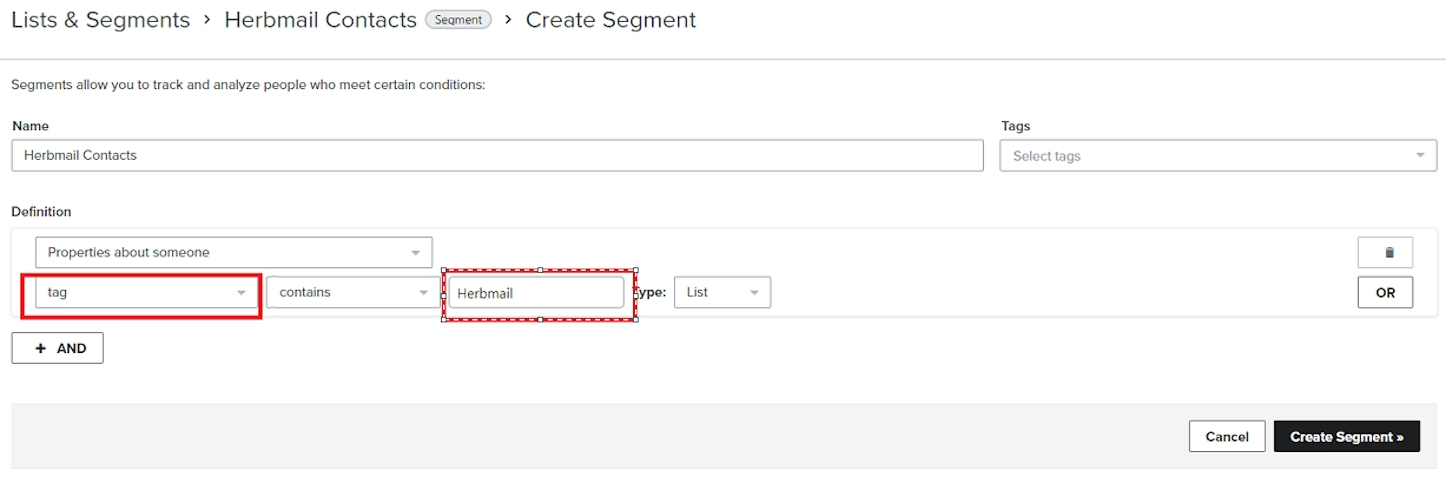Click the Create Segment breadcrumb text
Screen dimensions: 1446x497
coord(611,20)
